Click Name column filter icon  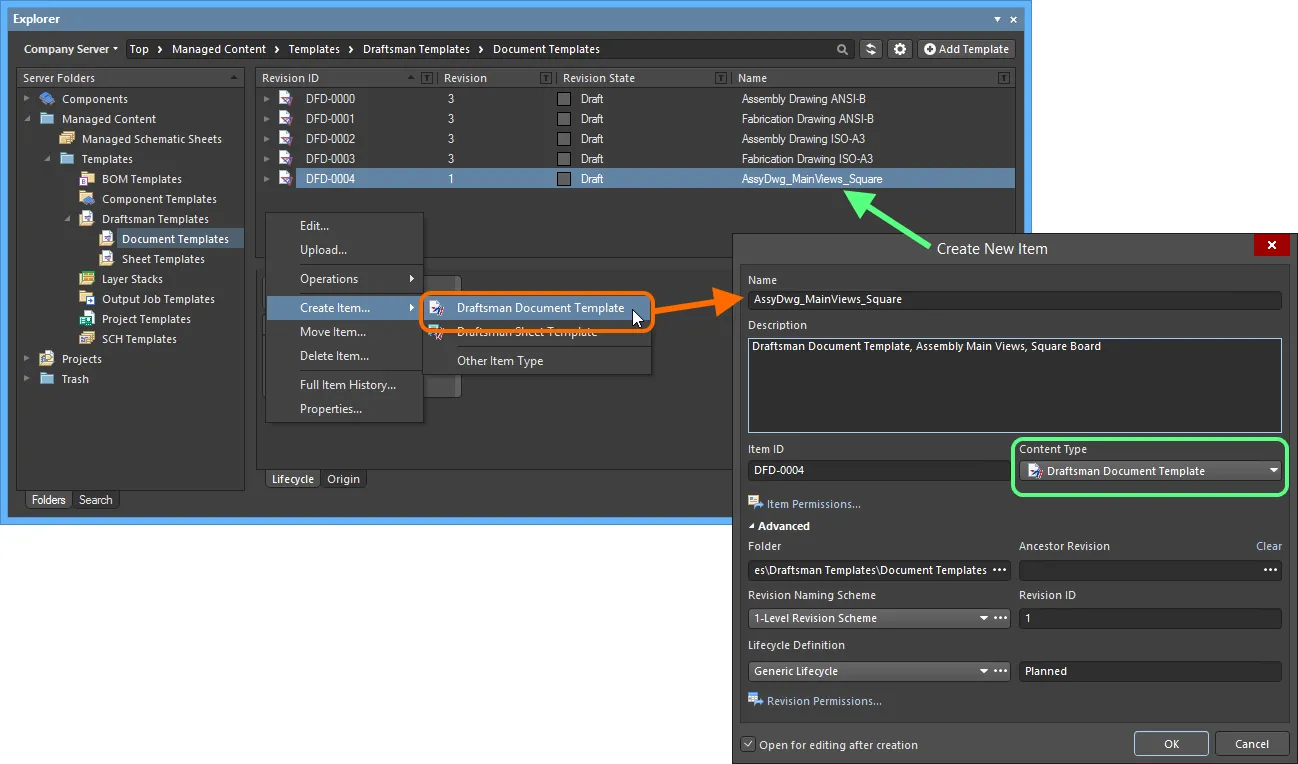(x=1004, y=78)
